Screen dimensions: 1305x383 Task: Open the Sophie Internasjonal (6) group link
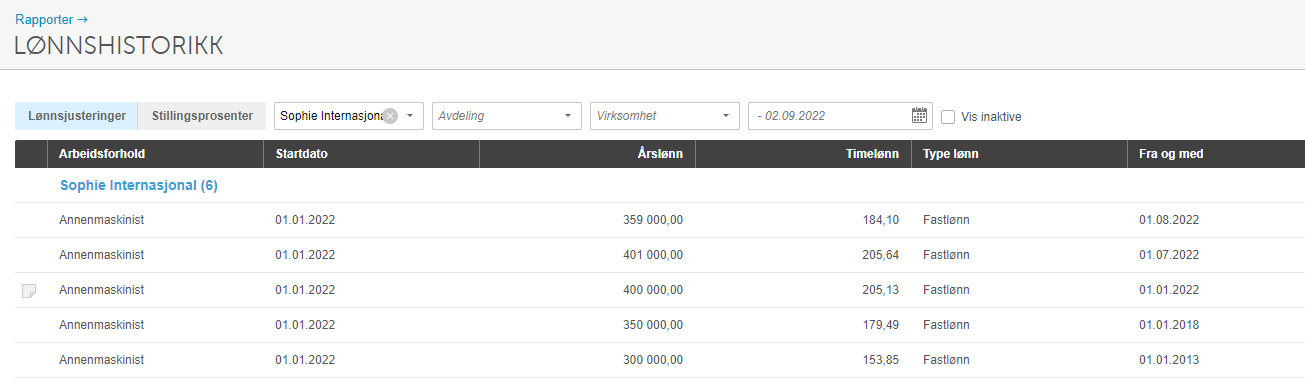pos(139,185)
